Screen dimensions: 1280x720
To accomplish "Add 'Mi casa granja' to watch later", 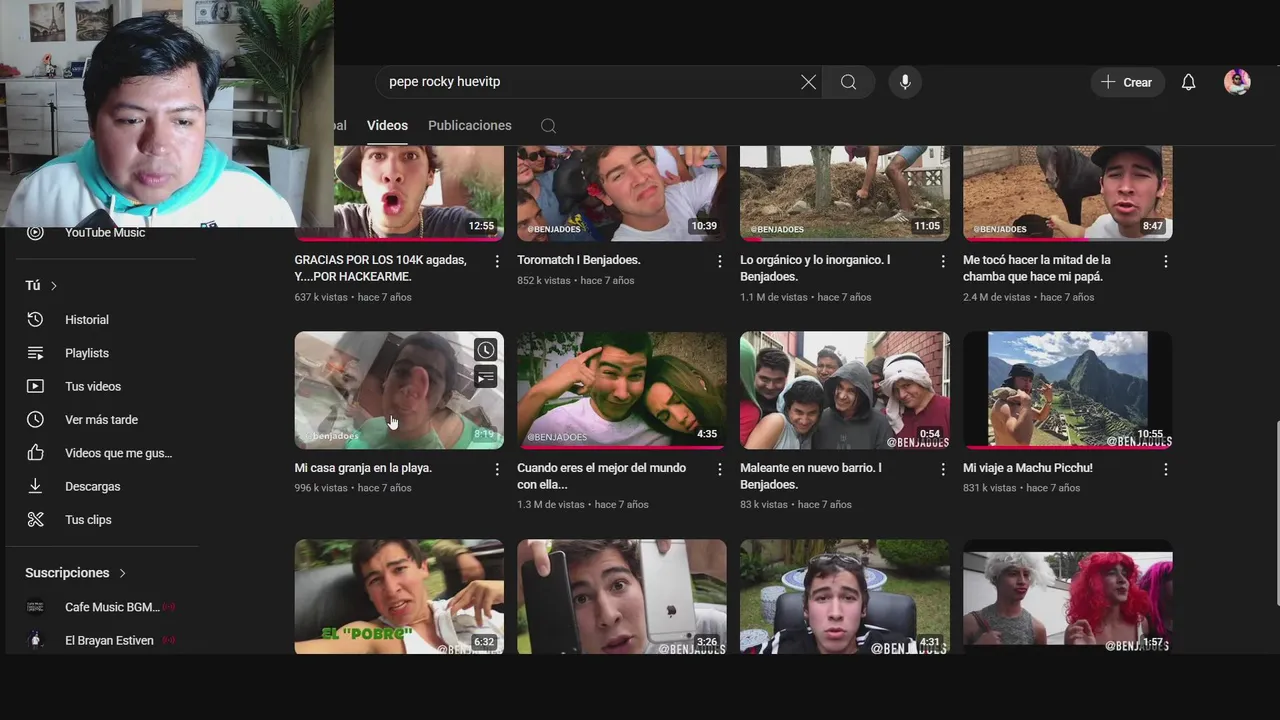I will pyautogui.click(x=485, y=350).
